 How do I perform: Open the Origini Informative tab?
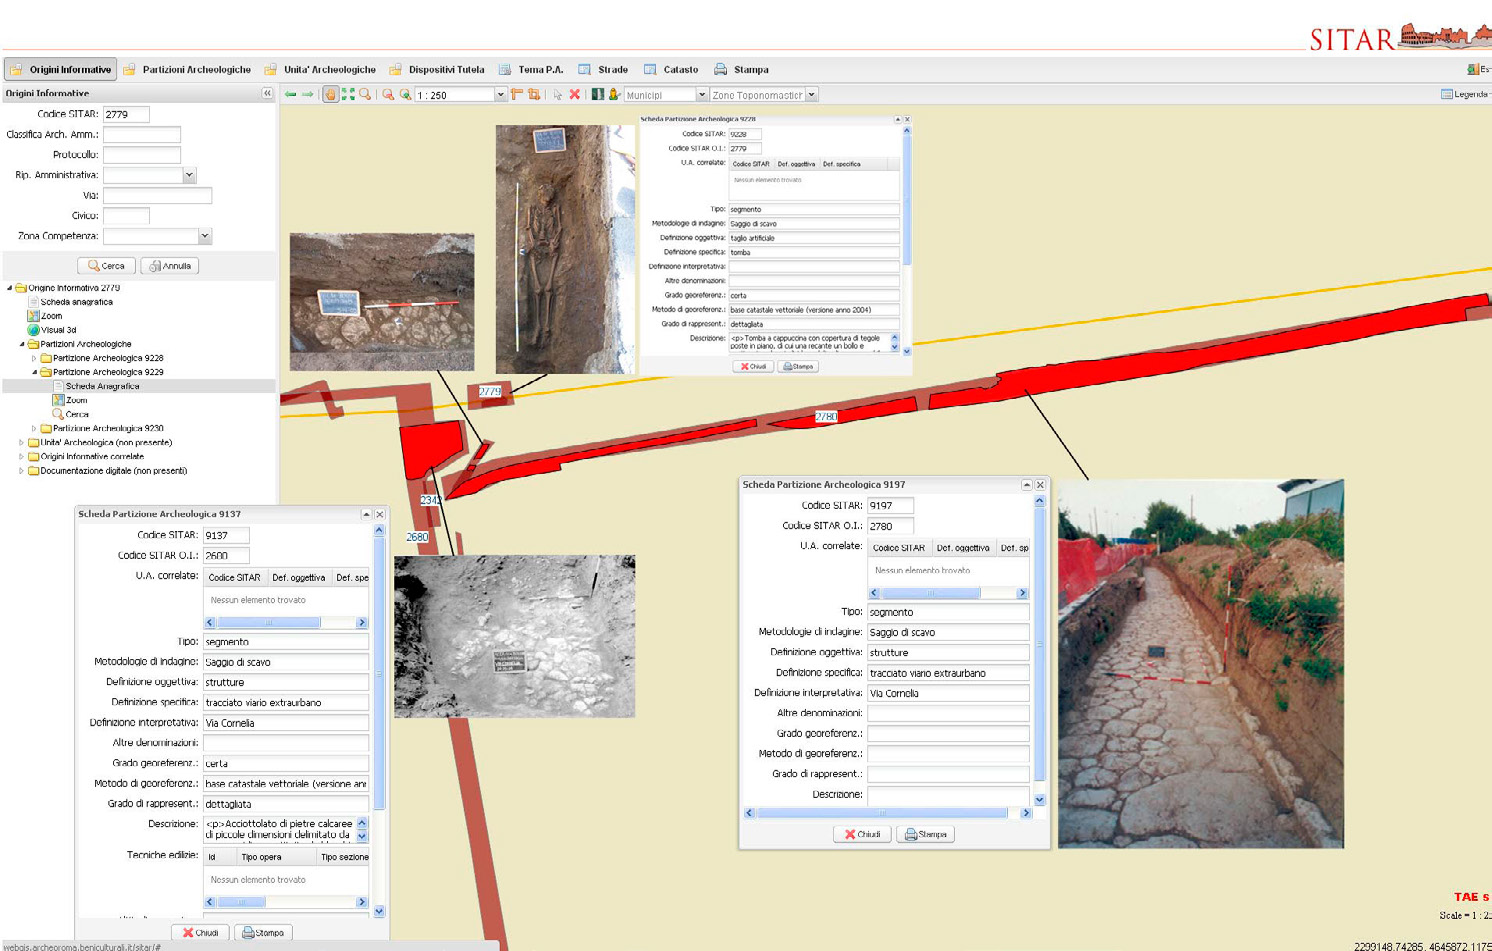[x=60, y=69]
